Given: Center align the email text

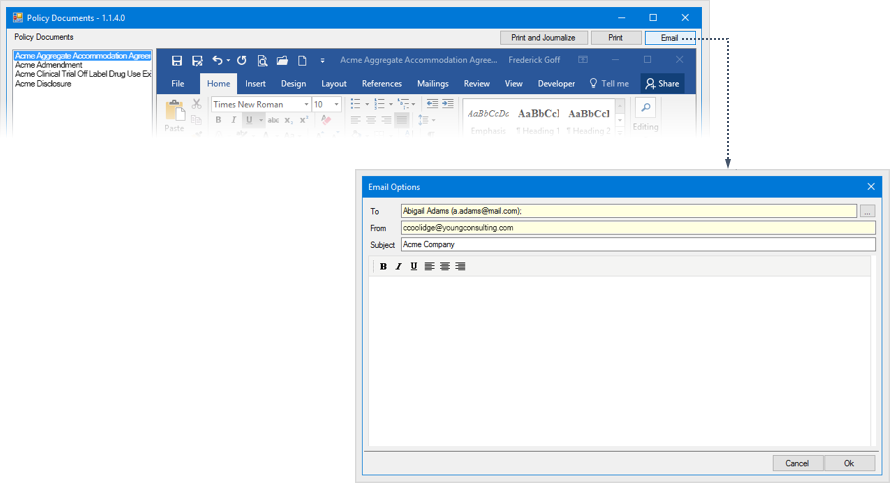Looking at the screenshot, I should click(x=445, y=267).
